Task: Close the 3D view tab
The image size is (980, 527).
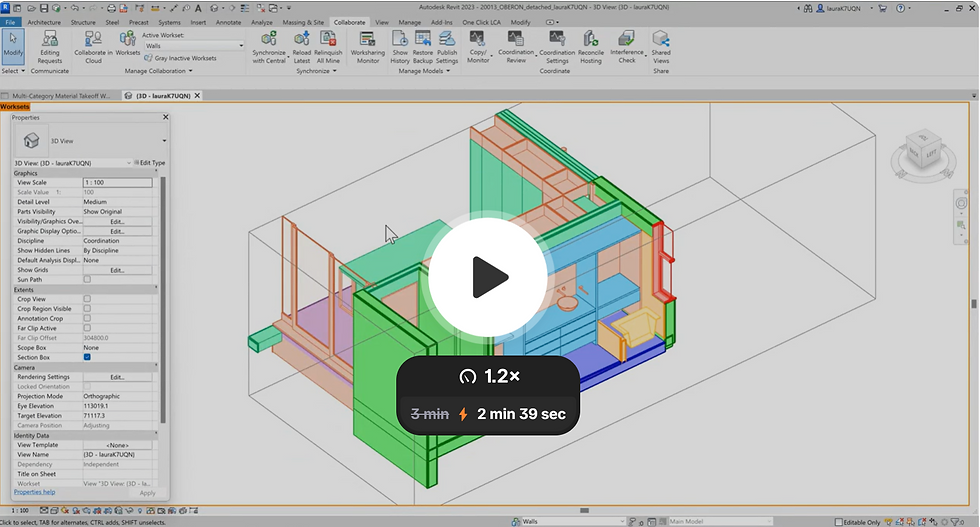Action: point(197,96)
